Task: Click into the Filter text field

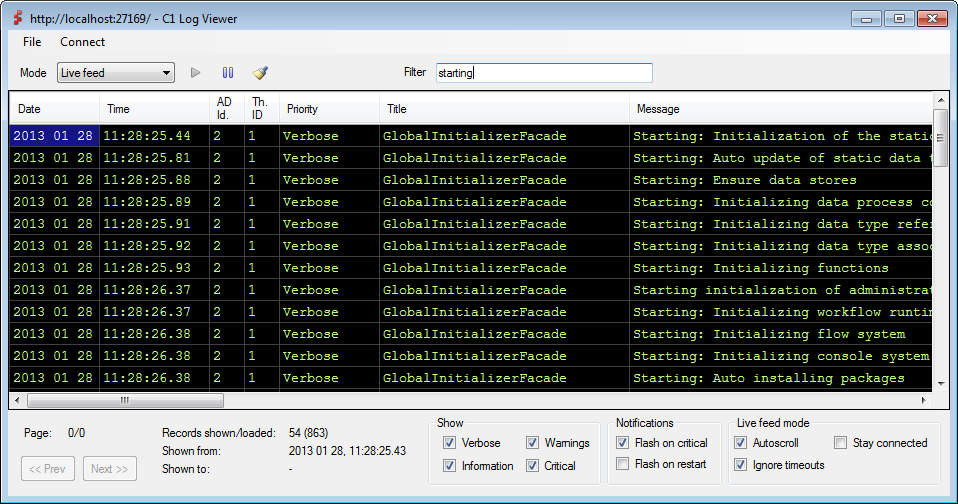Action: [543, 73]
